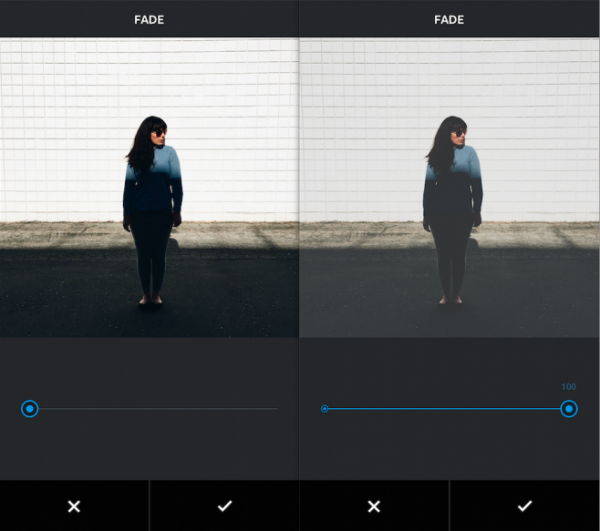Click the 100 value label above slider
Screen dimensions: 600x531
[568, 387]
